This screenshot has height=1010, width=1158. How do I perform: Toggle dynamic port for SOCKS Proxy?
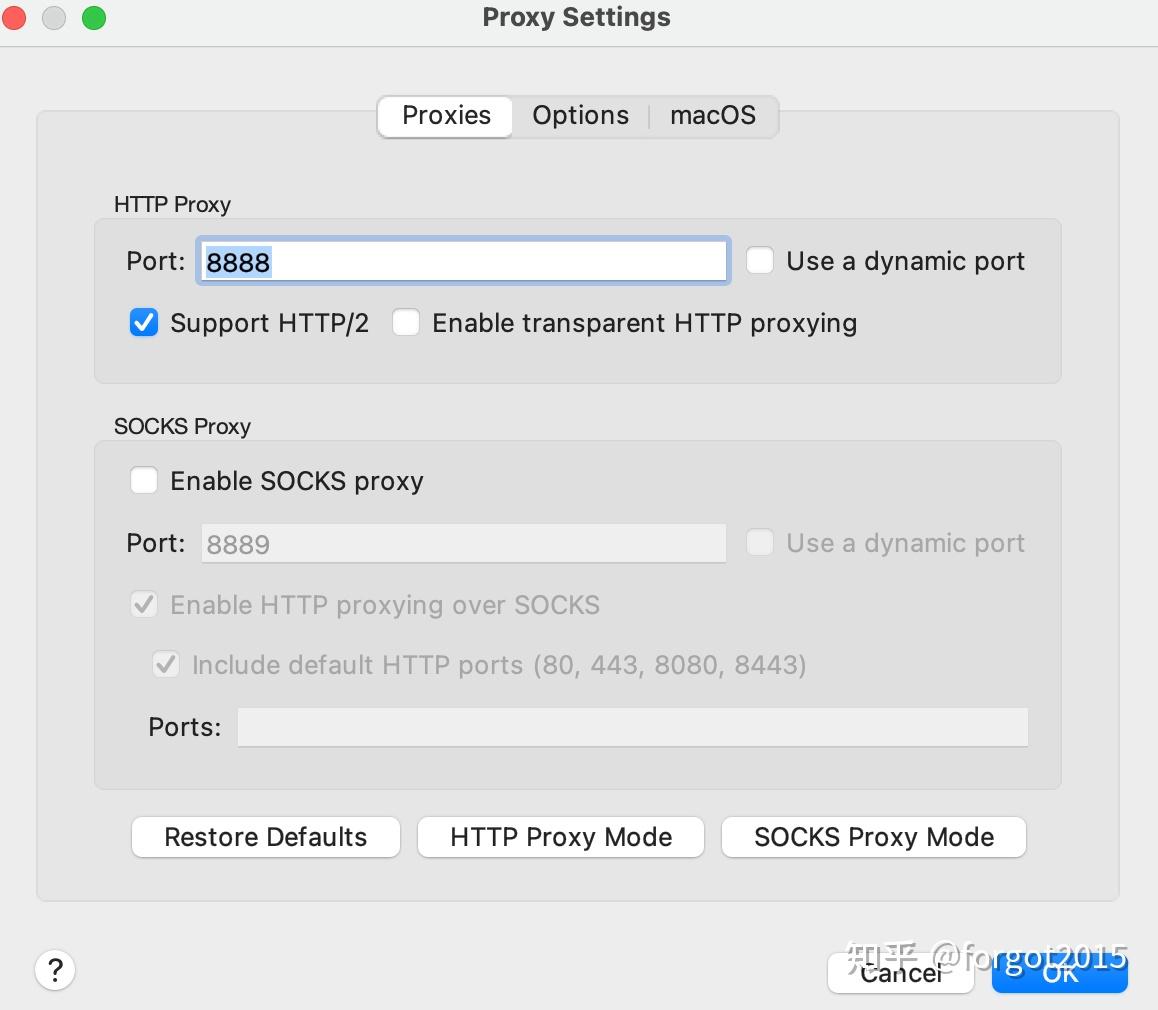coord(760,542)
